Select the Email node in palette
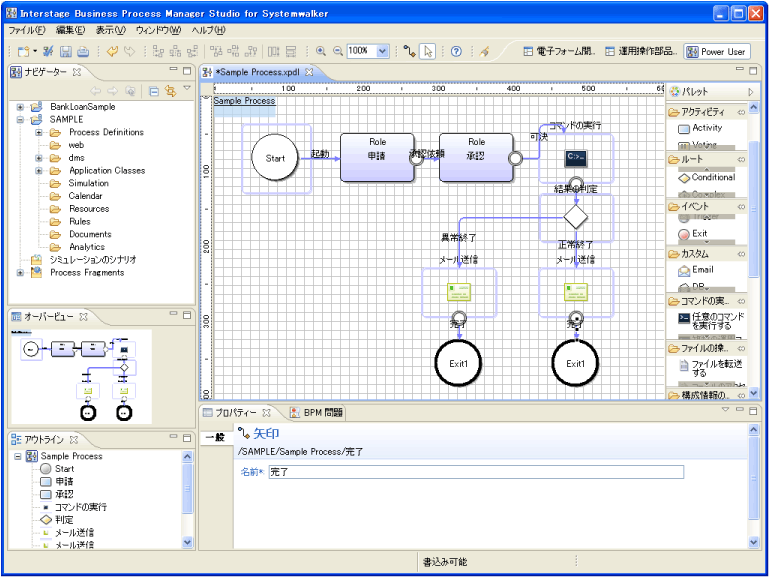Screen dimensions: 769x577 coord(696,270)
